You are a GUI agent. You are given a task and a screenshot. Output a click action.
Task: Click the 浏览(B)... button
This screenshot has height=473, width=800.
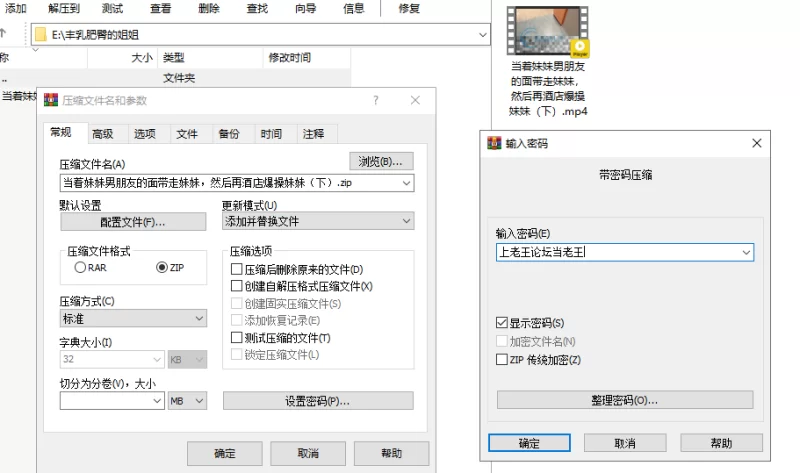(x=381, y=161)
